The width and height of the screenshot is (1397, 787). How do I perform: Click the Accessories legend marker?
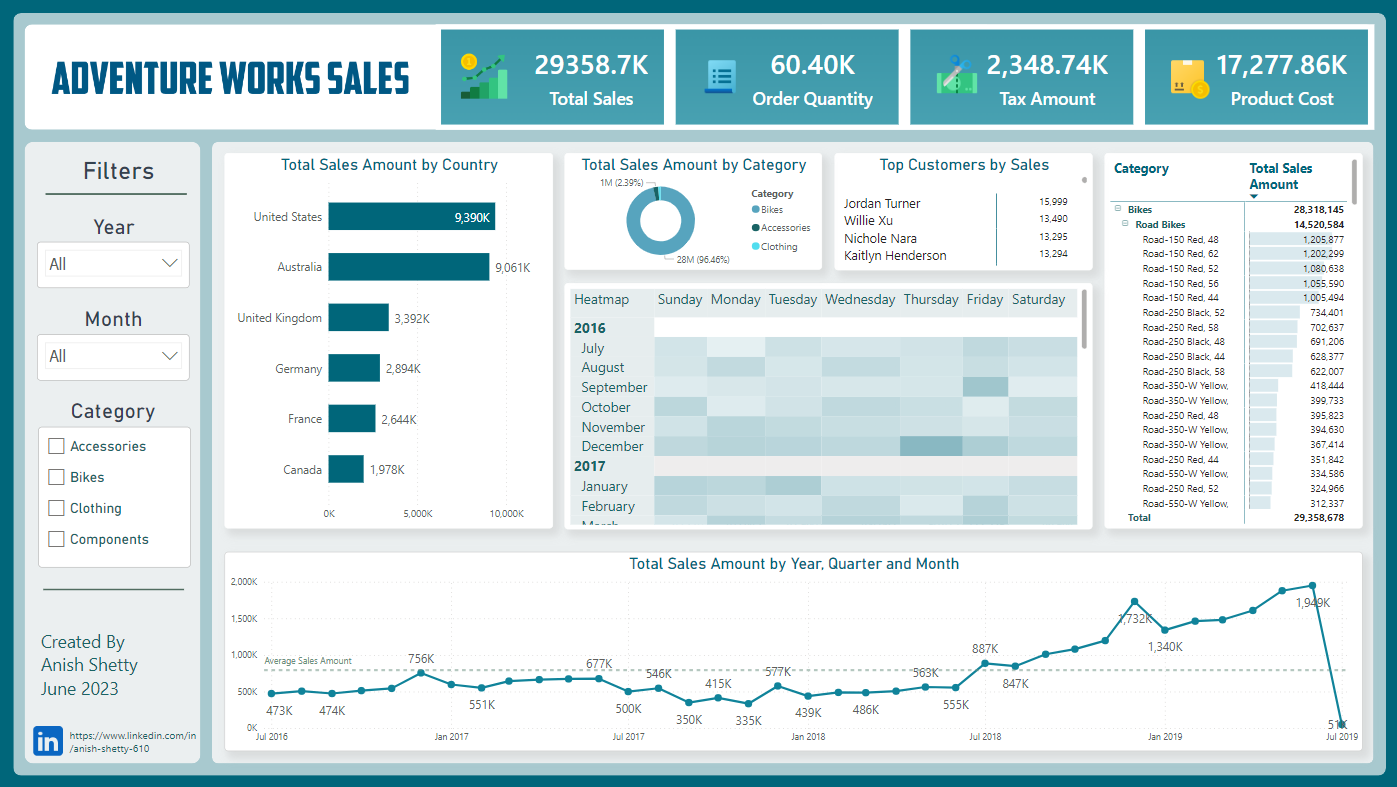pyautogui.click(x=755, y=228)
